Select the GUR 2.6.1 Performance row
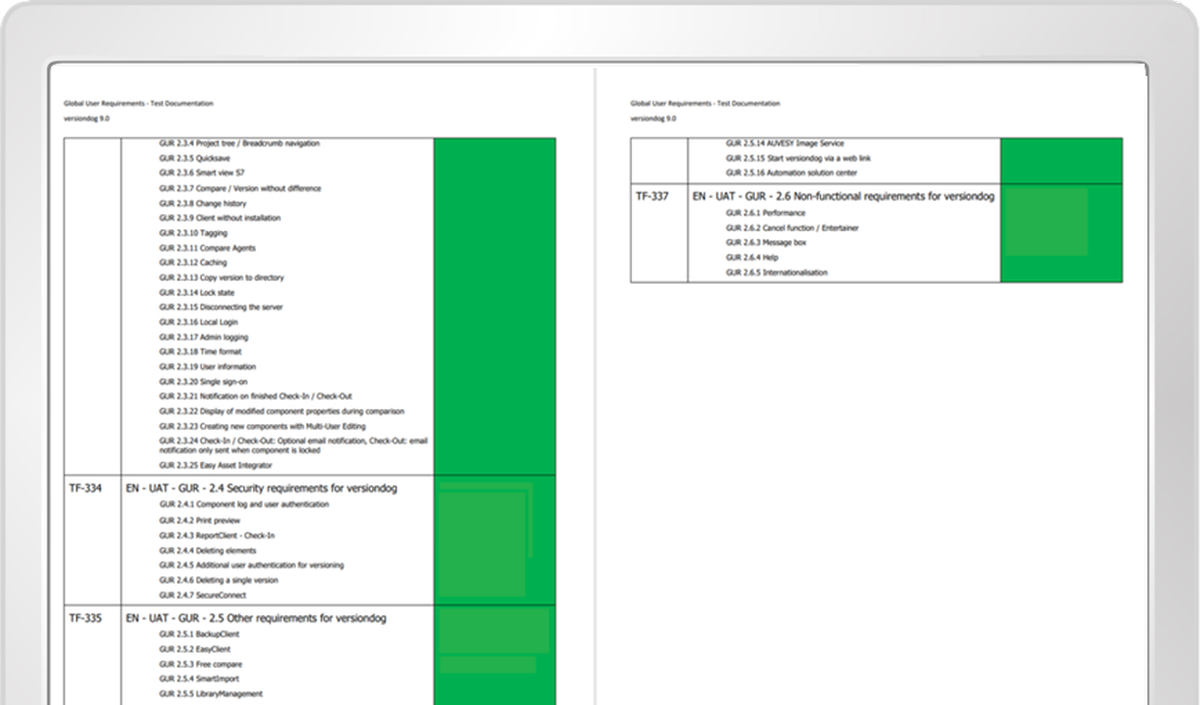 [x=765, y=213]
